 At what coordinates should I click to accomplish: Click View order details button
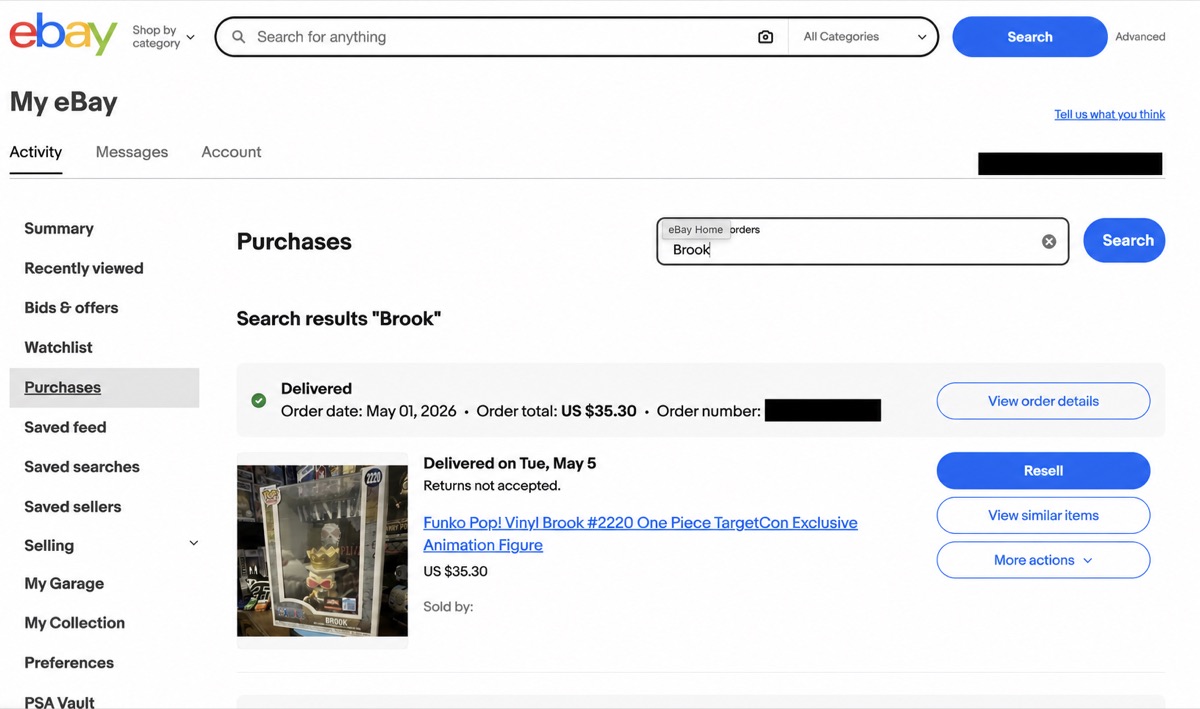pos(1043,401)
